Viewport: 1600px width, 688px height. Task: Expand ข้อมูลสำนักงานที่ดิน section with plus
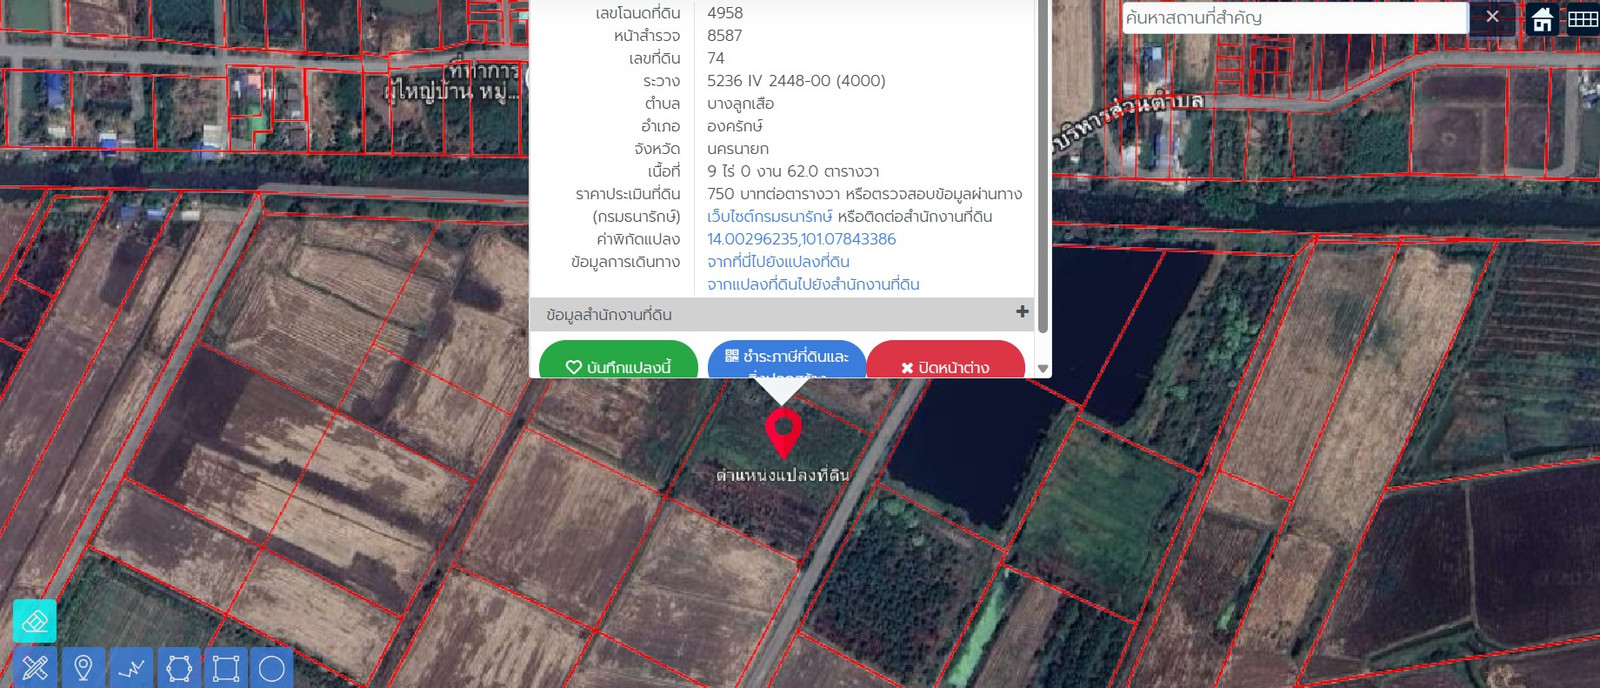[x=1022, y=312]
